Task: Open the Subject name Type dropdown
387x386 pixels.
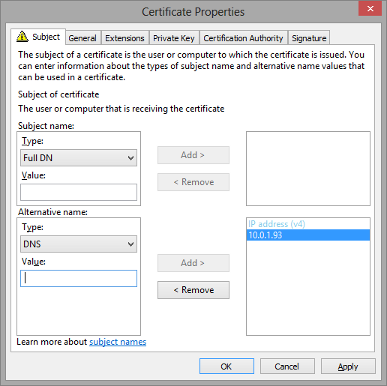Action: point(78,158)
